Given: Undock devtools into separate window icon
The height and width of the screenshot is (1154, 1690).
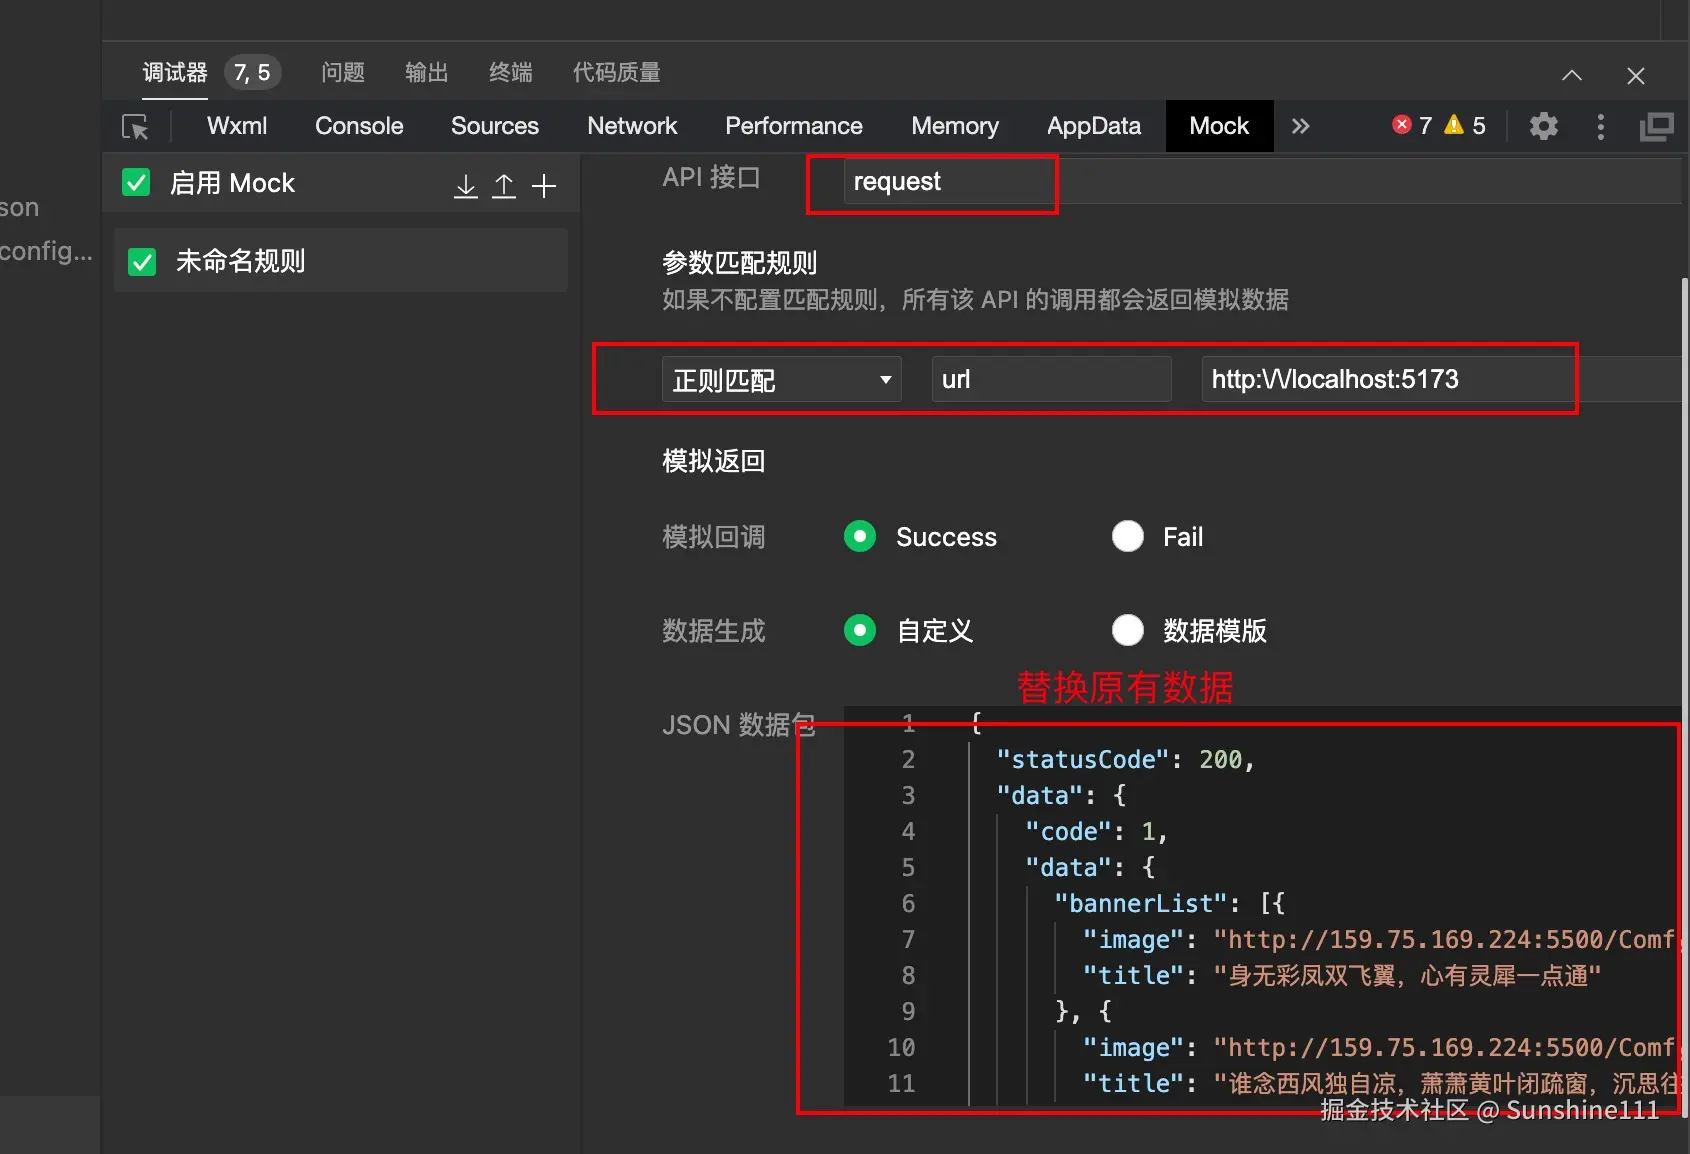Looking at the screenshot, I should [x=1656, y=126].
